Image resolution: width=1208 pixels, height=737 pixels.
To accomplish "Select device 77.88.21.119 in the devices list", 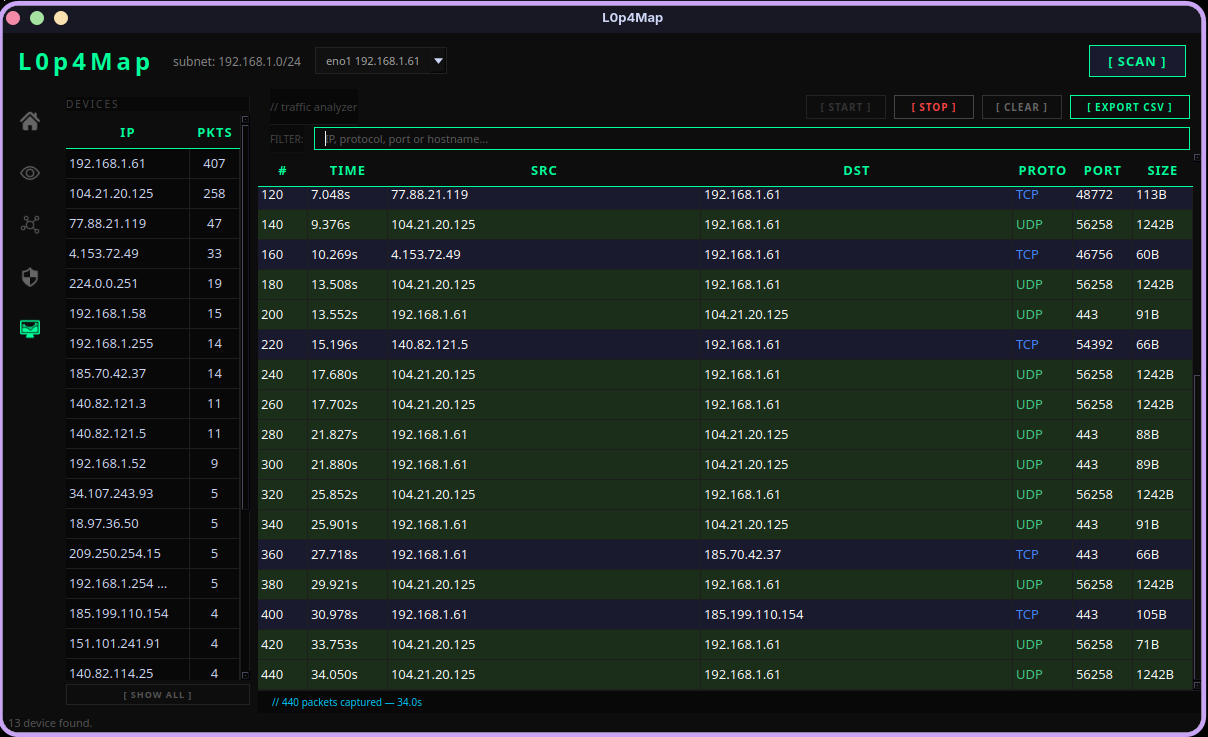I will 153,223.
